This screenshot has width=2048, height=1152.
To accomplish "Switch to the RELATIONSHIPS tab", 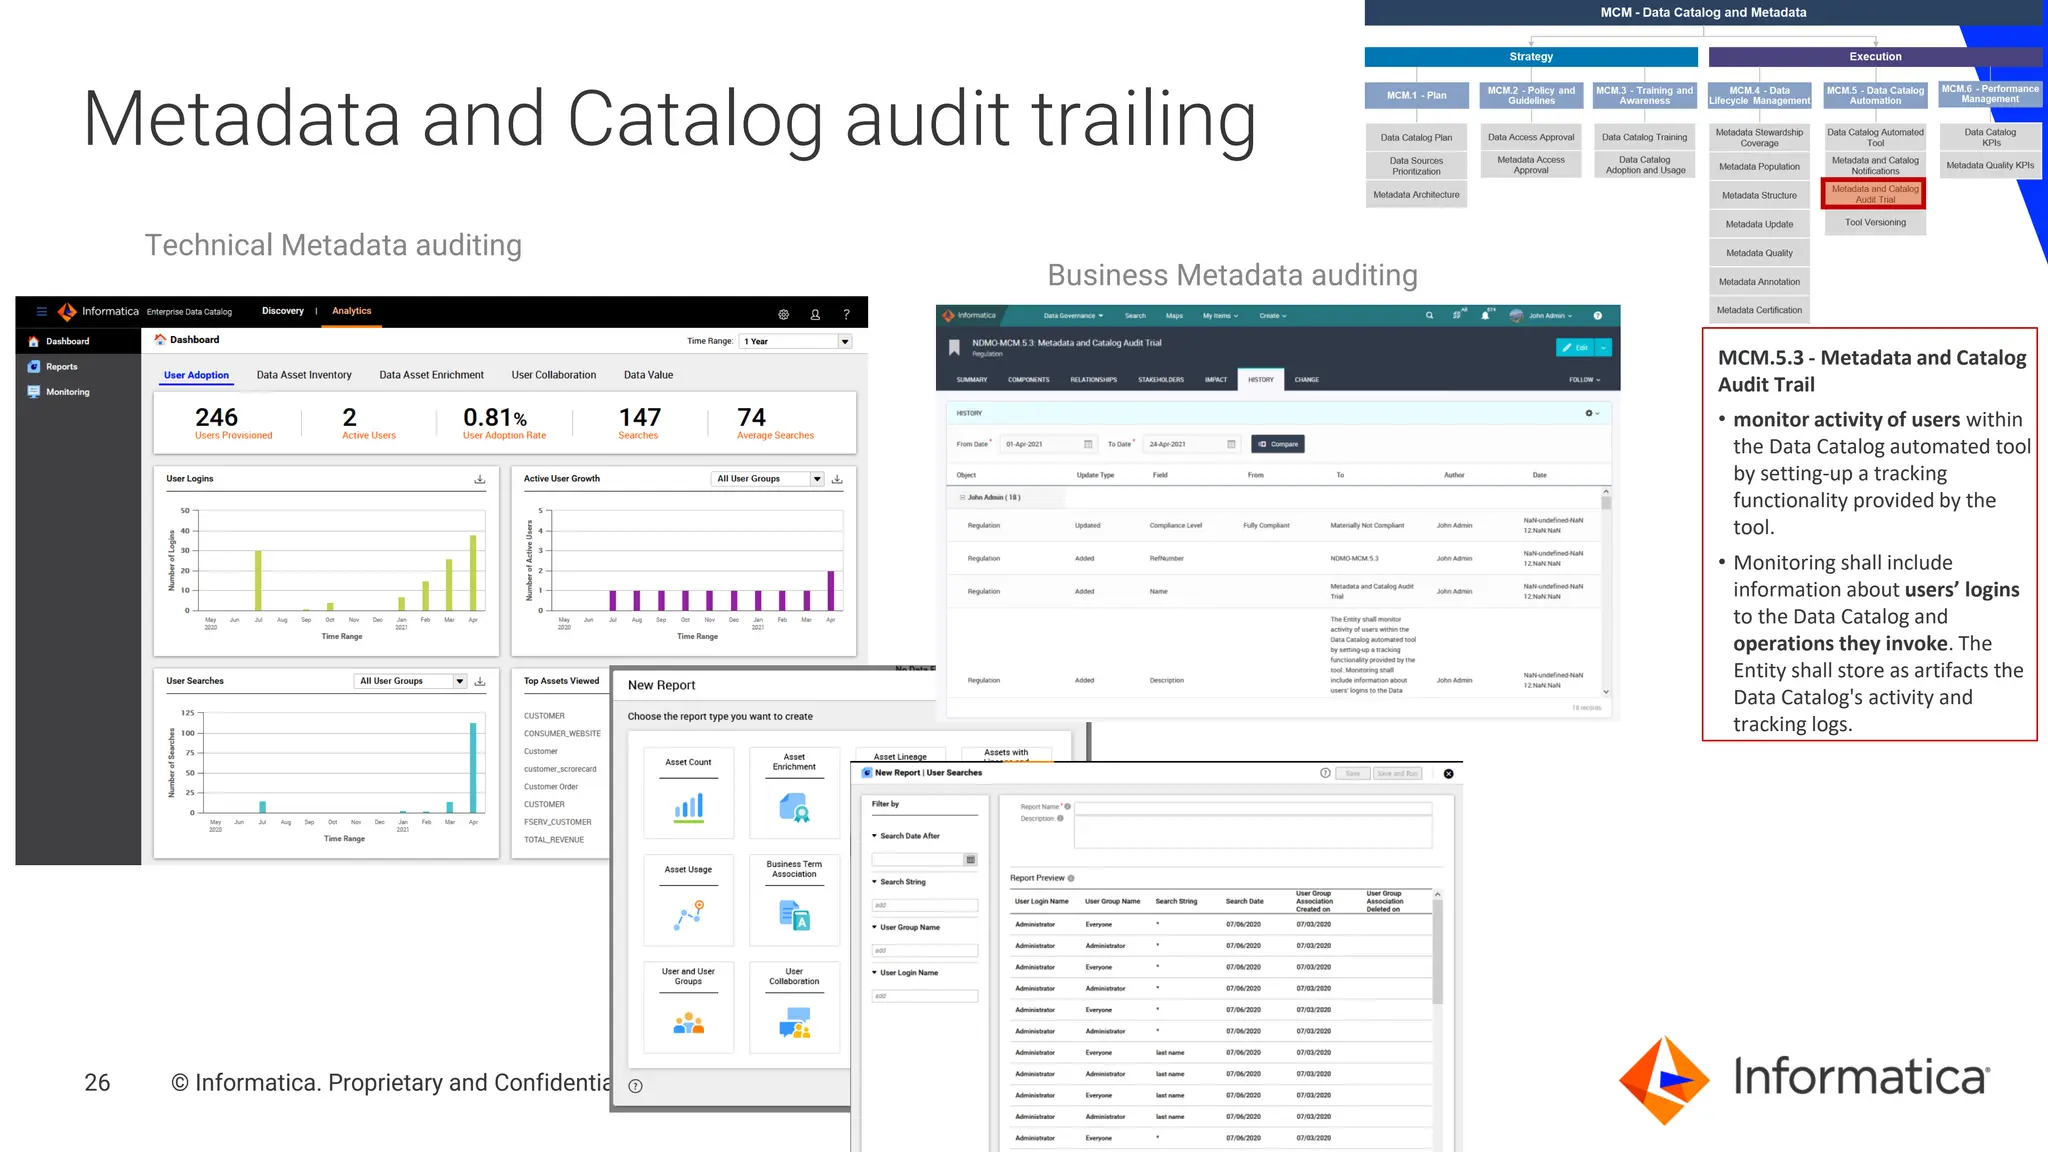I will pyautogui.click(x=1094, y=380).
